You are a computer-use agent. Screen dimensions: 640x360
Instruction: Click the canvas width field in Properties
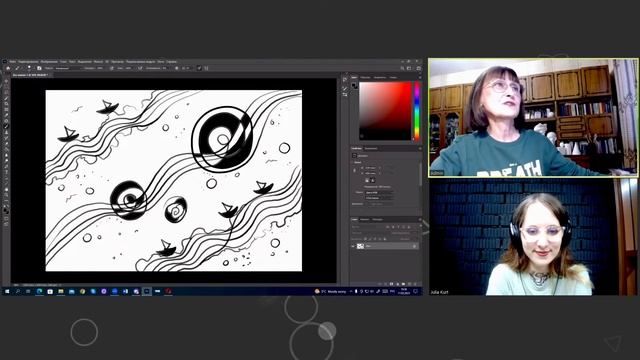click(370, 168)
